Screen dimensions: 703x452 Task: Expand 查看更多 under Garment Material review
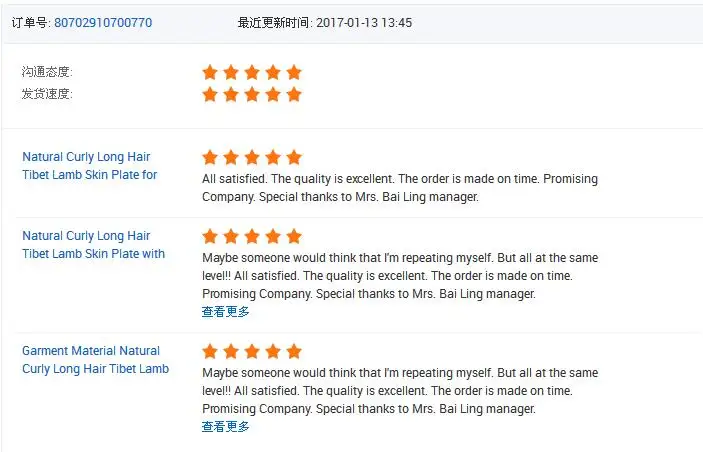pyautogui.click(x=225, y=426)
